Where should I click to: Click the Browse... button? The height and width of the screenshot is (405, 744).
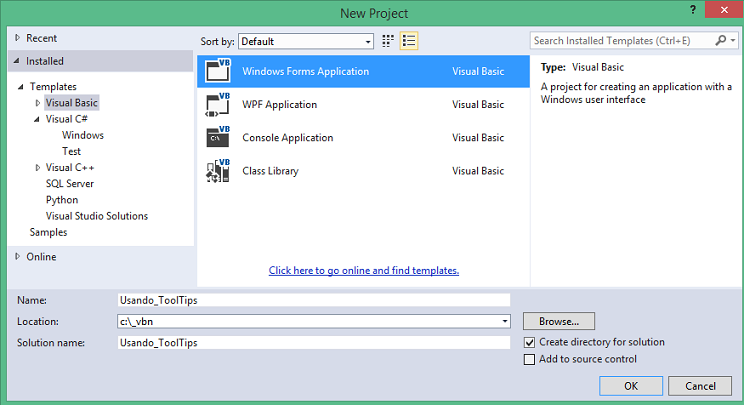click(x=558, y=321)
